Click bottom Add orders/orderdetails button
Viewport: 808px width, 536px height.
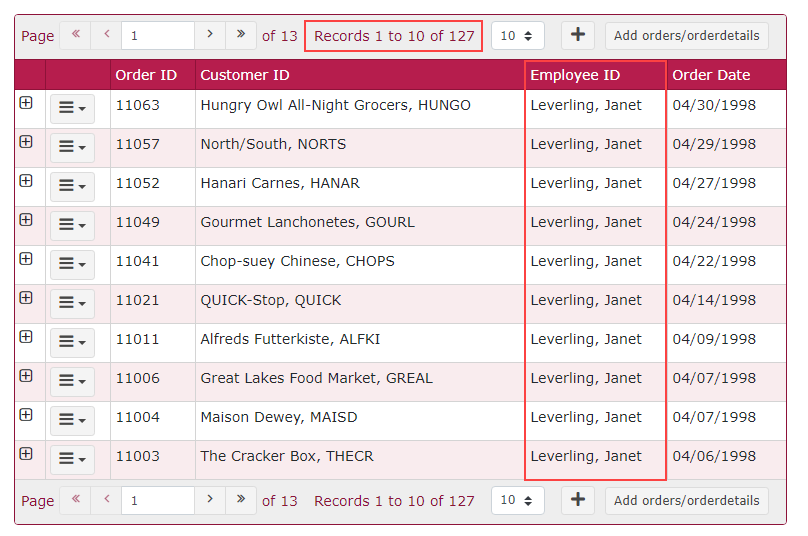point(686,501)
